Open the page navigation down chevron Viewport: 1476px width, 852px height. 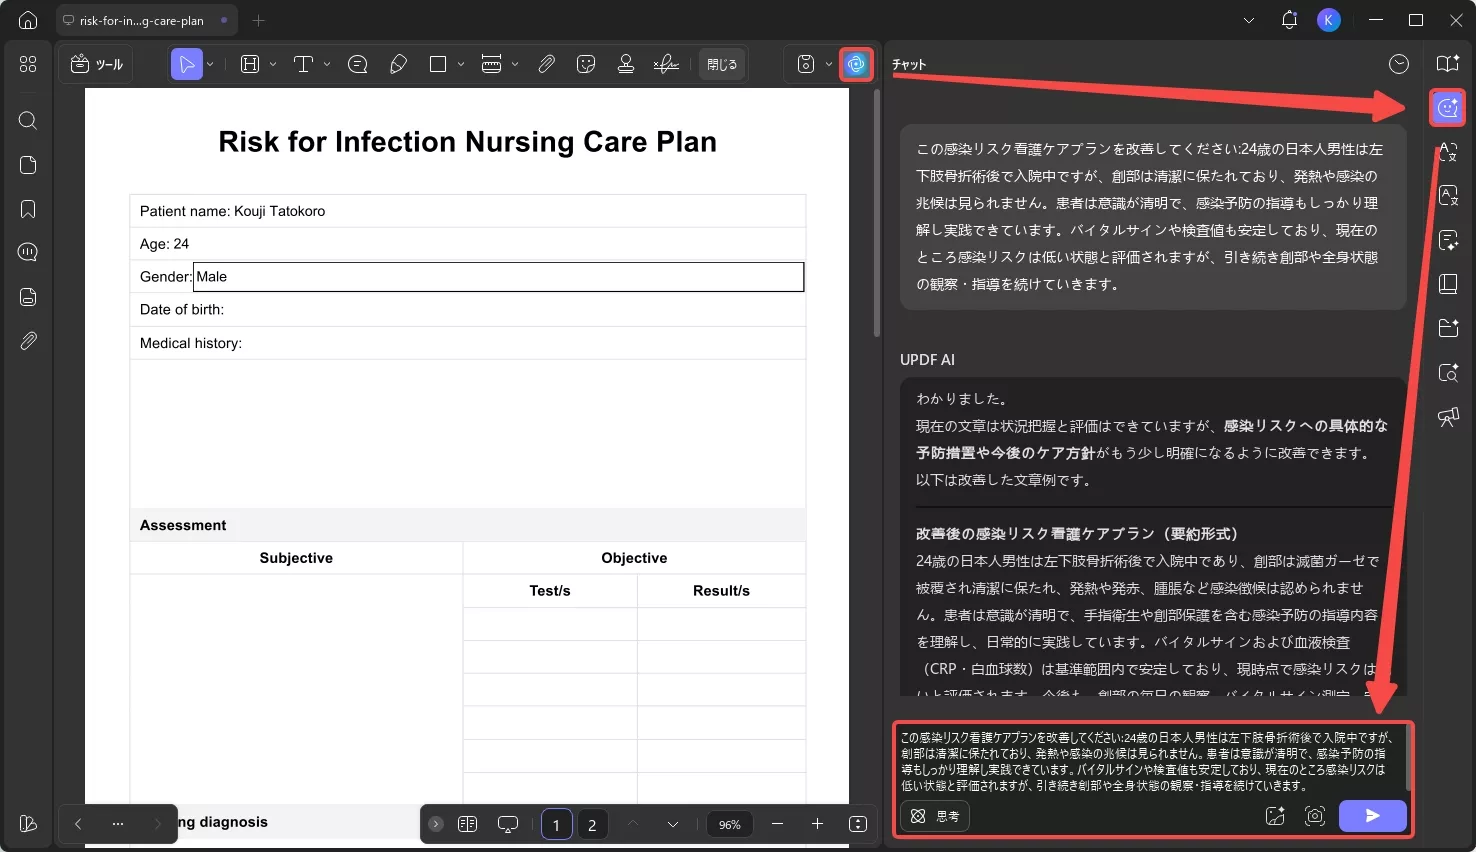click(x=673, y=824)
